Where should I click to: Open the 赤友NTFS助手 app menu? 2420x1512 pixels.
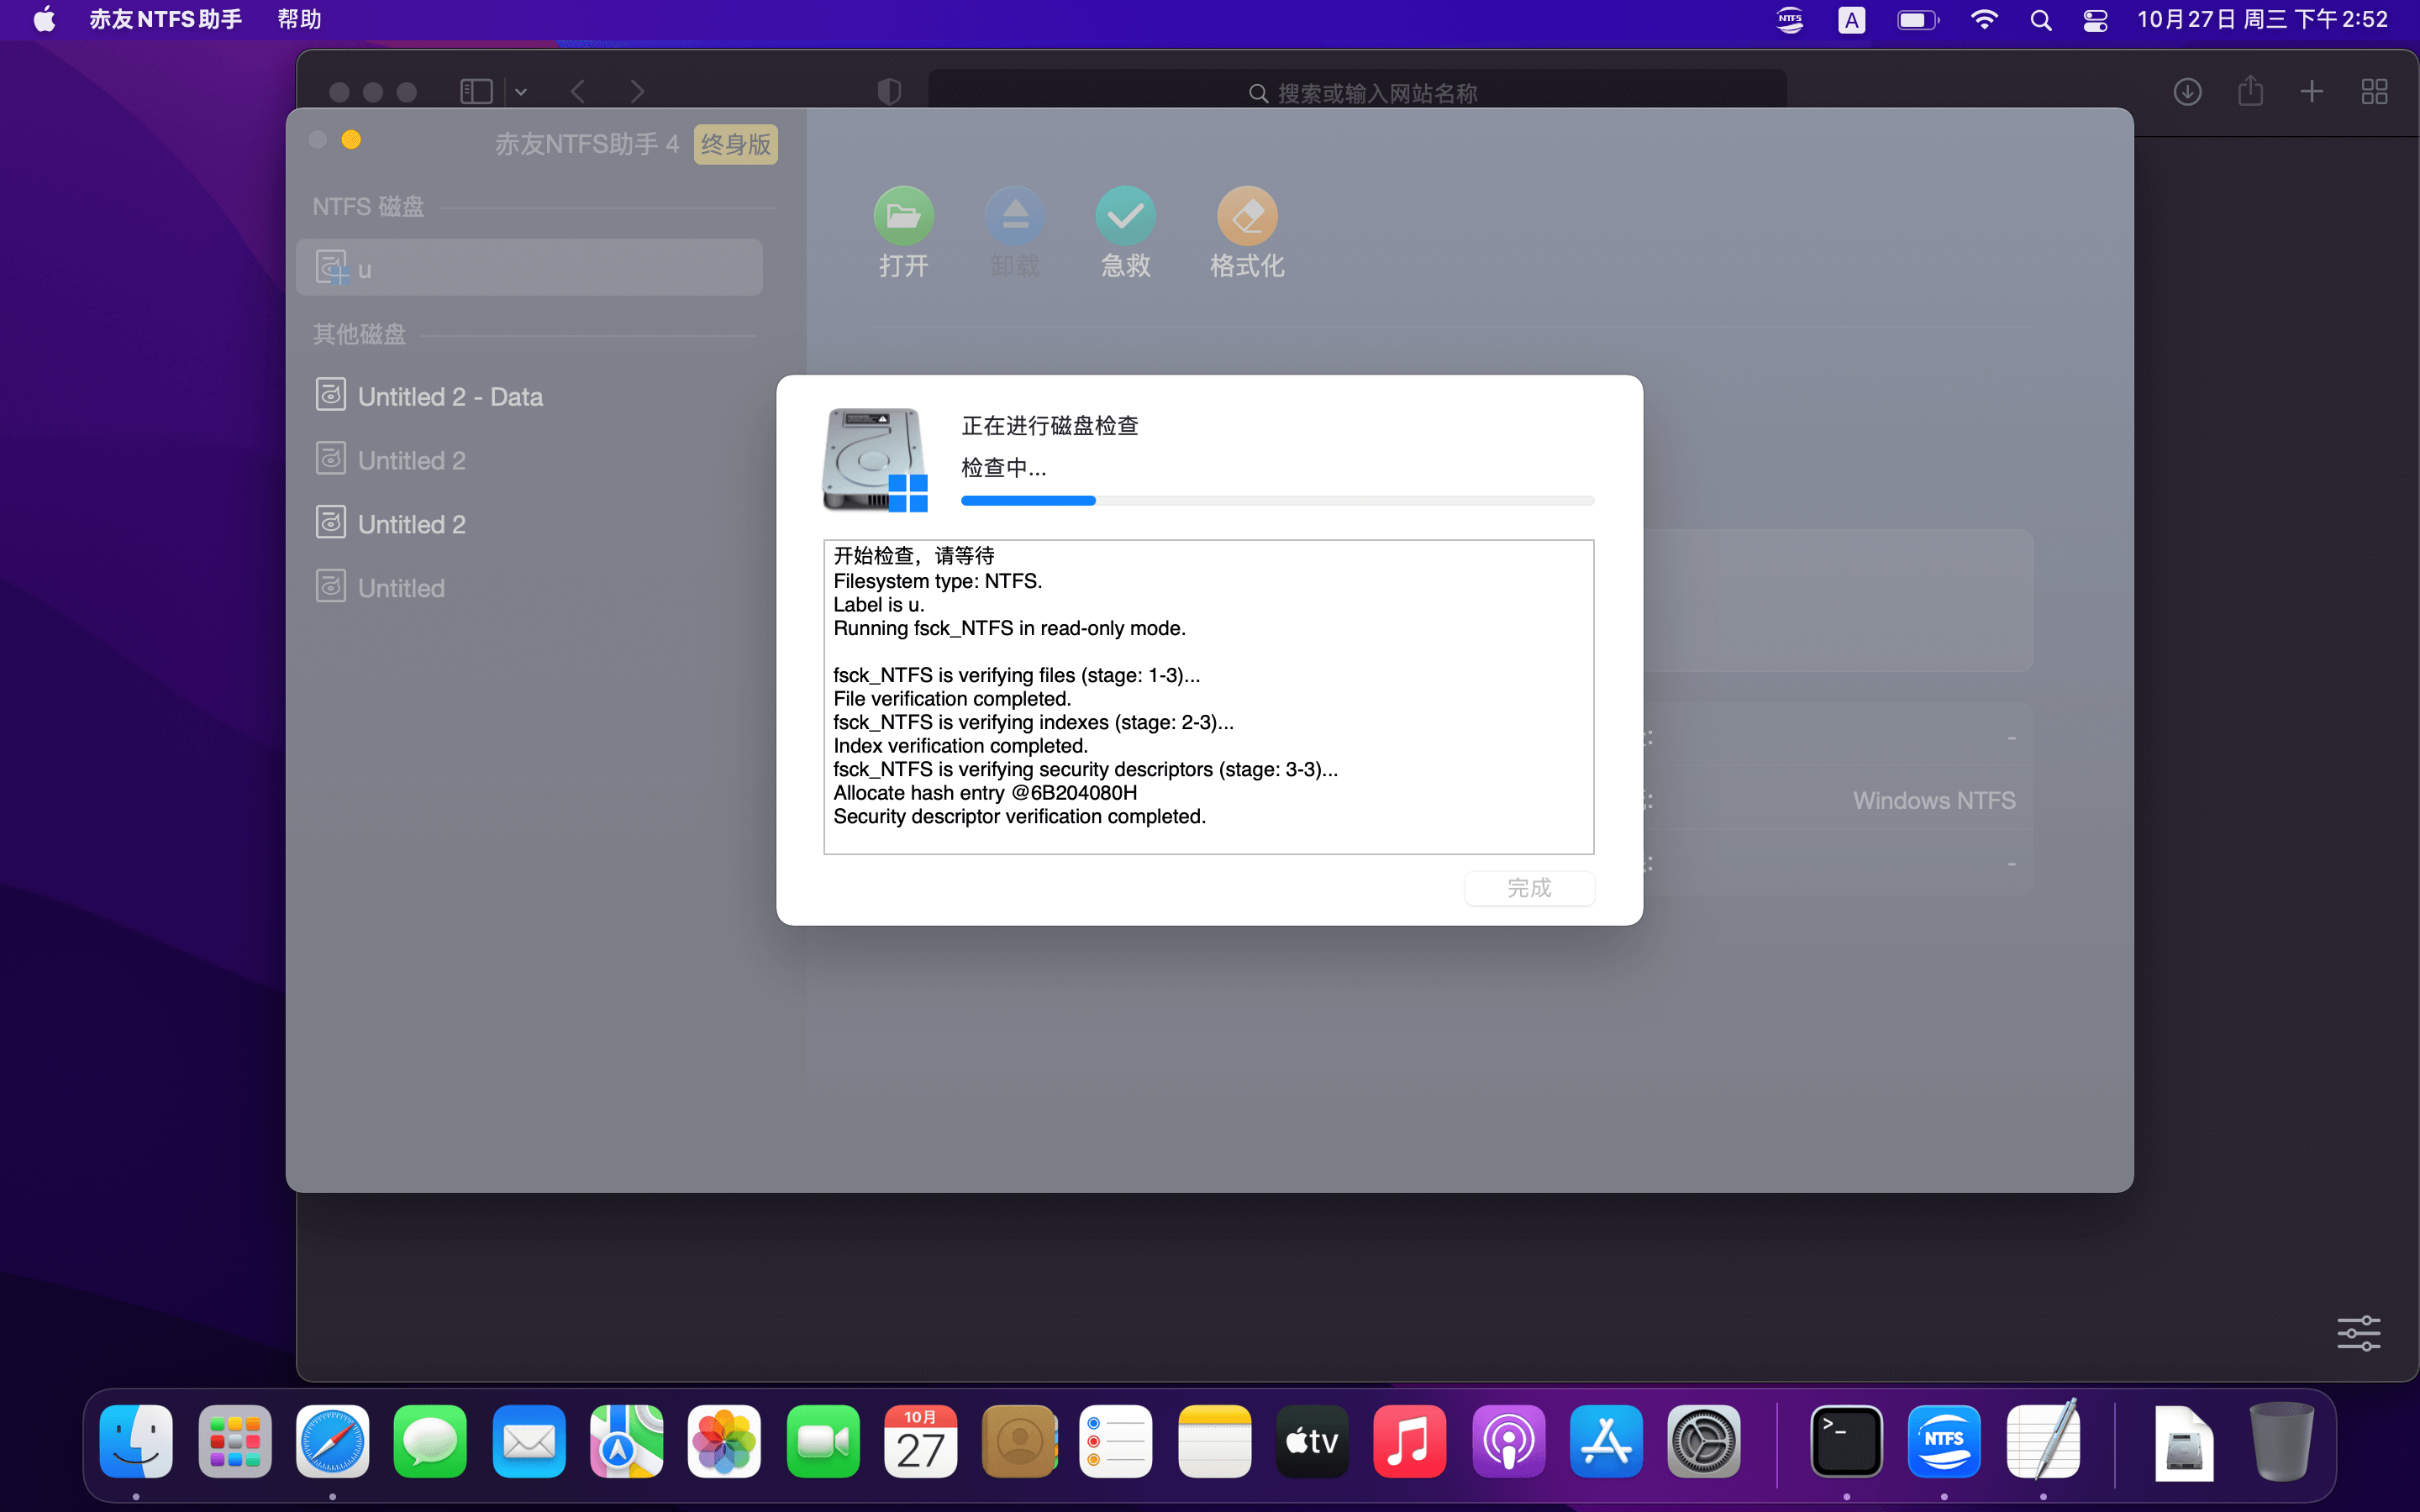165,20
